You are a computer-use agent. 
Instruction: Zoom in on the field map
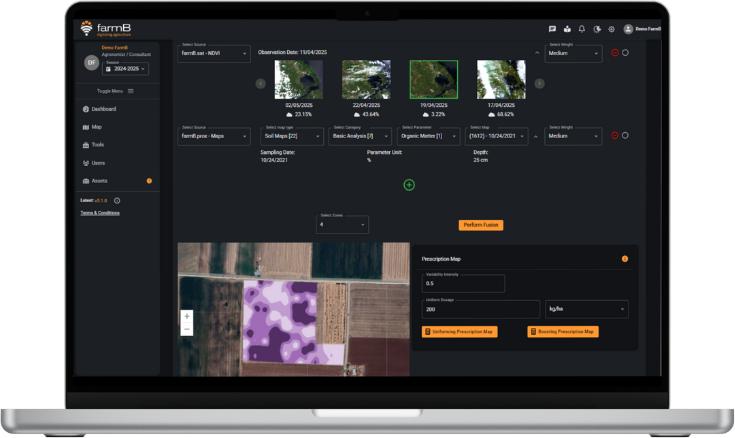(x=187, y=316)
